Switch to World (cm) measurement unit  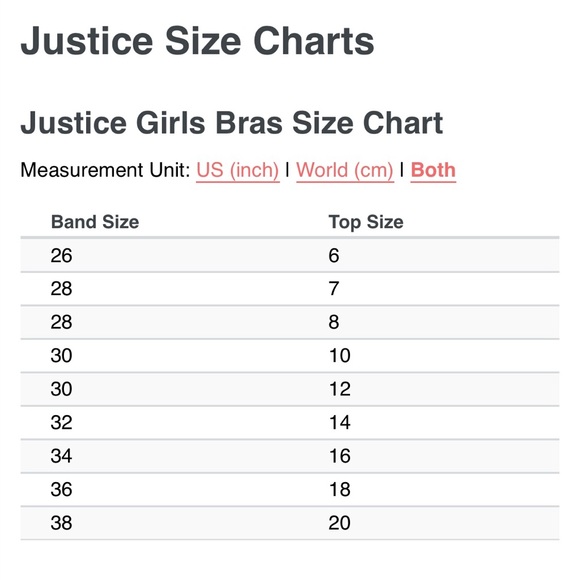pyautogui.click(x=345, y=171)
